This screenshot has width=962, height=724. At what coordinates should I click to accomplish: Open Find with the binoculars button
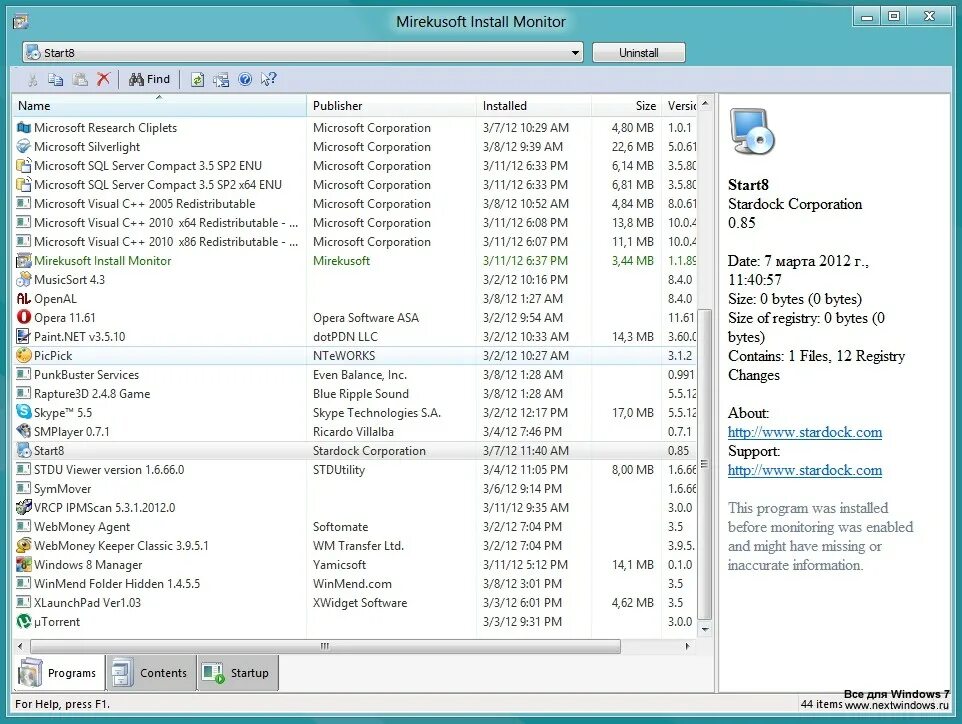149,79
